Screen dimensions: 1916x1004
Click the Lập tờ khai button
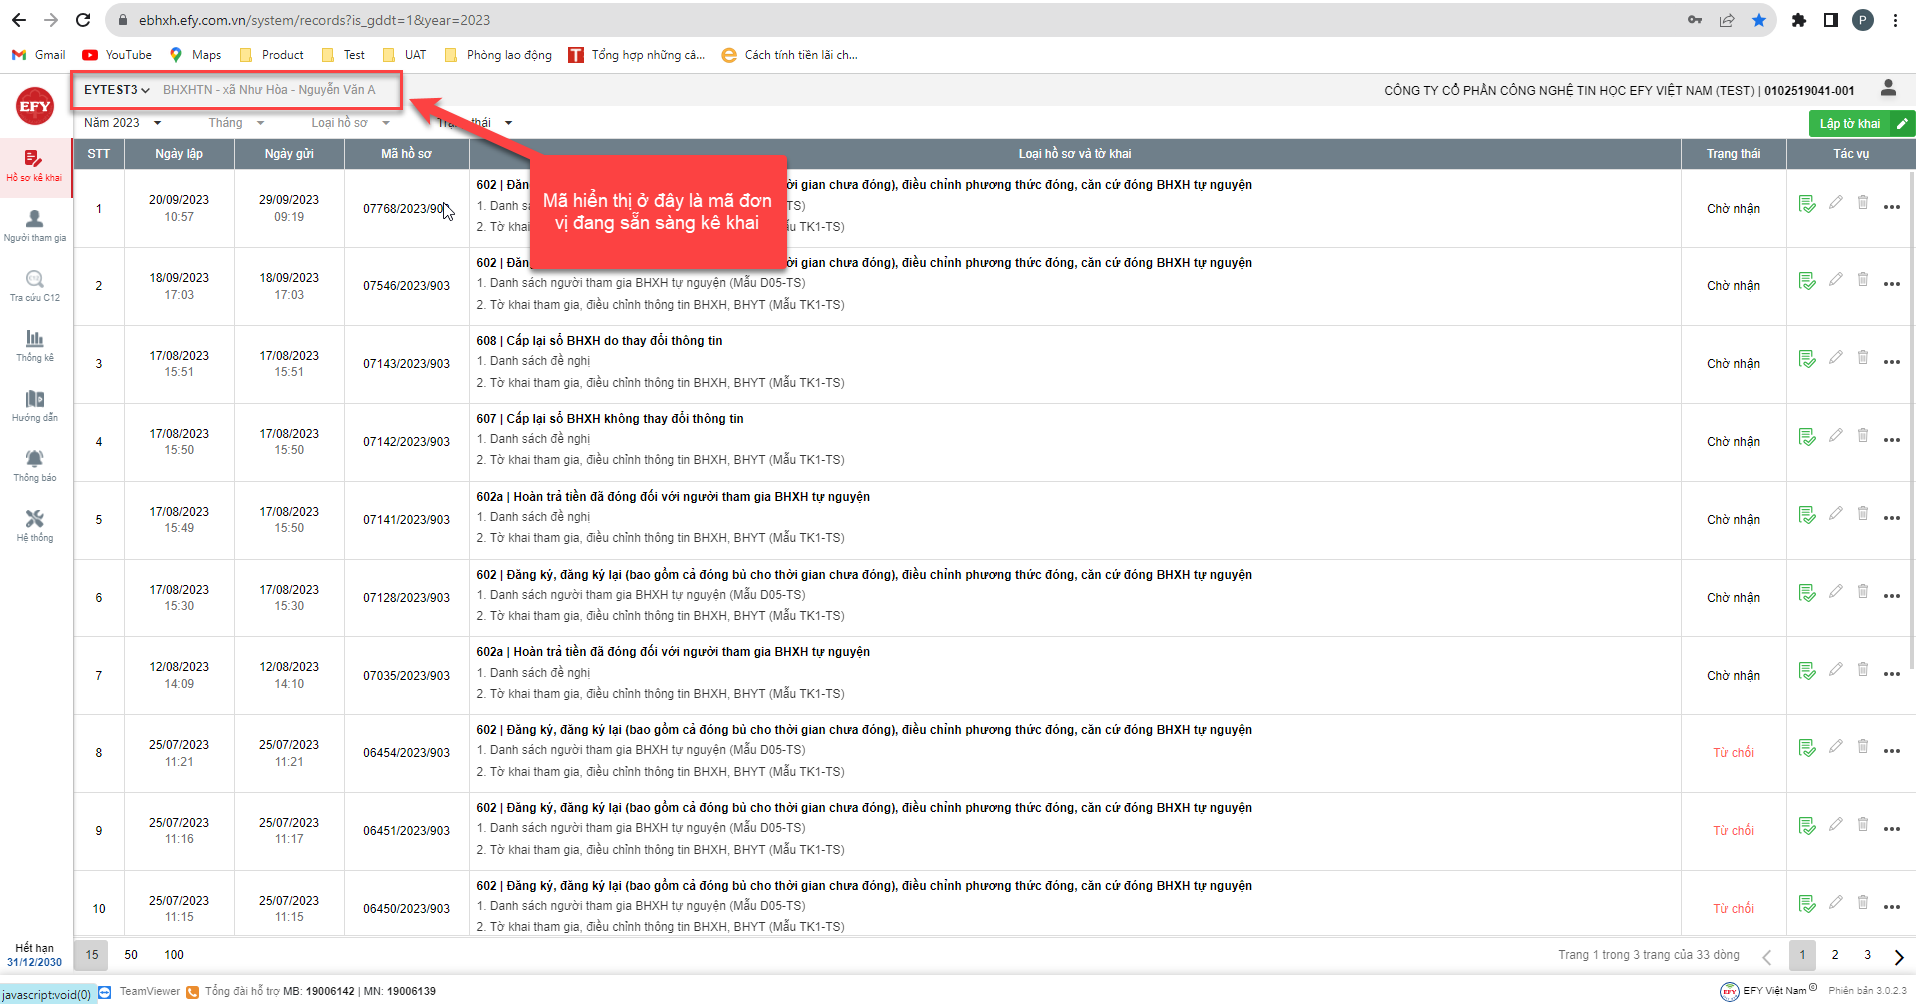[x=1860, y=123]
